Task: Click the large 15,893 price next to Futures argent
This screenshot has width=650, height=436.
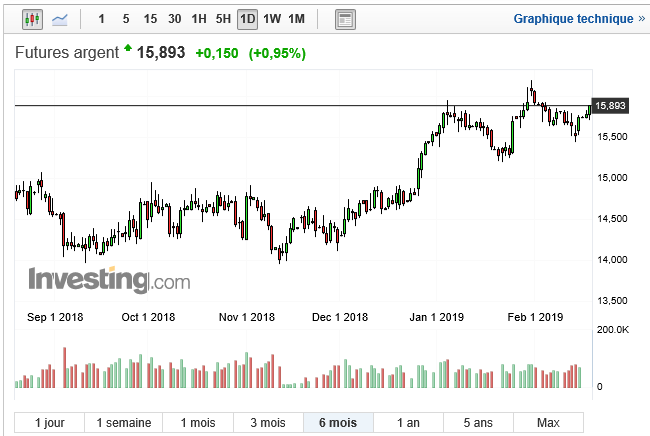Action: pos(161,53)
